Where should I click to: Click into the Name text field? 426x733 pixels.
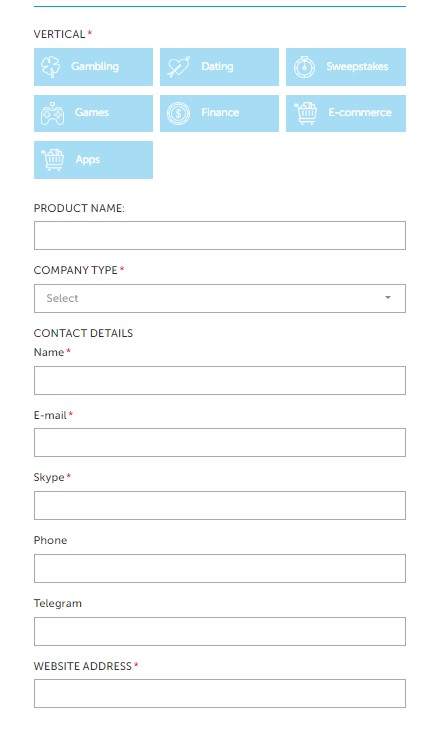pos(220,381)
